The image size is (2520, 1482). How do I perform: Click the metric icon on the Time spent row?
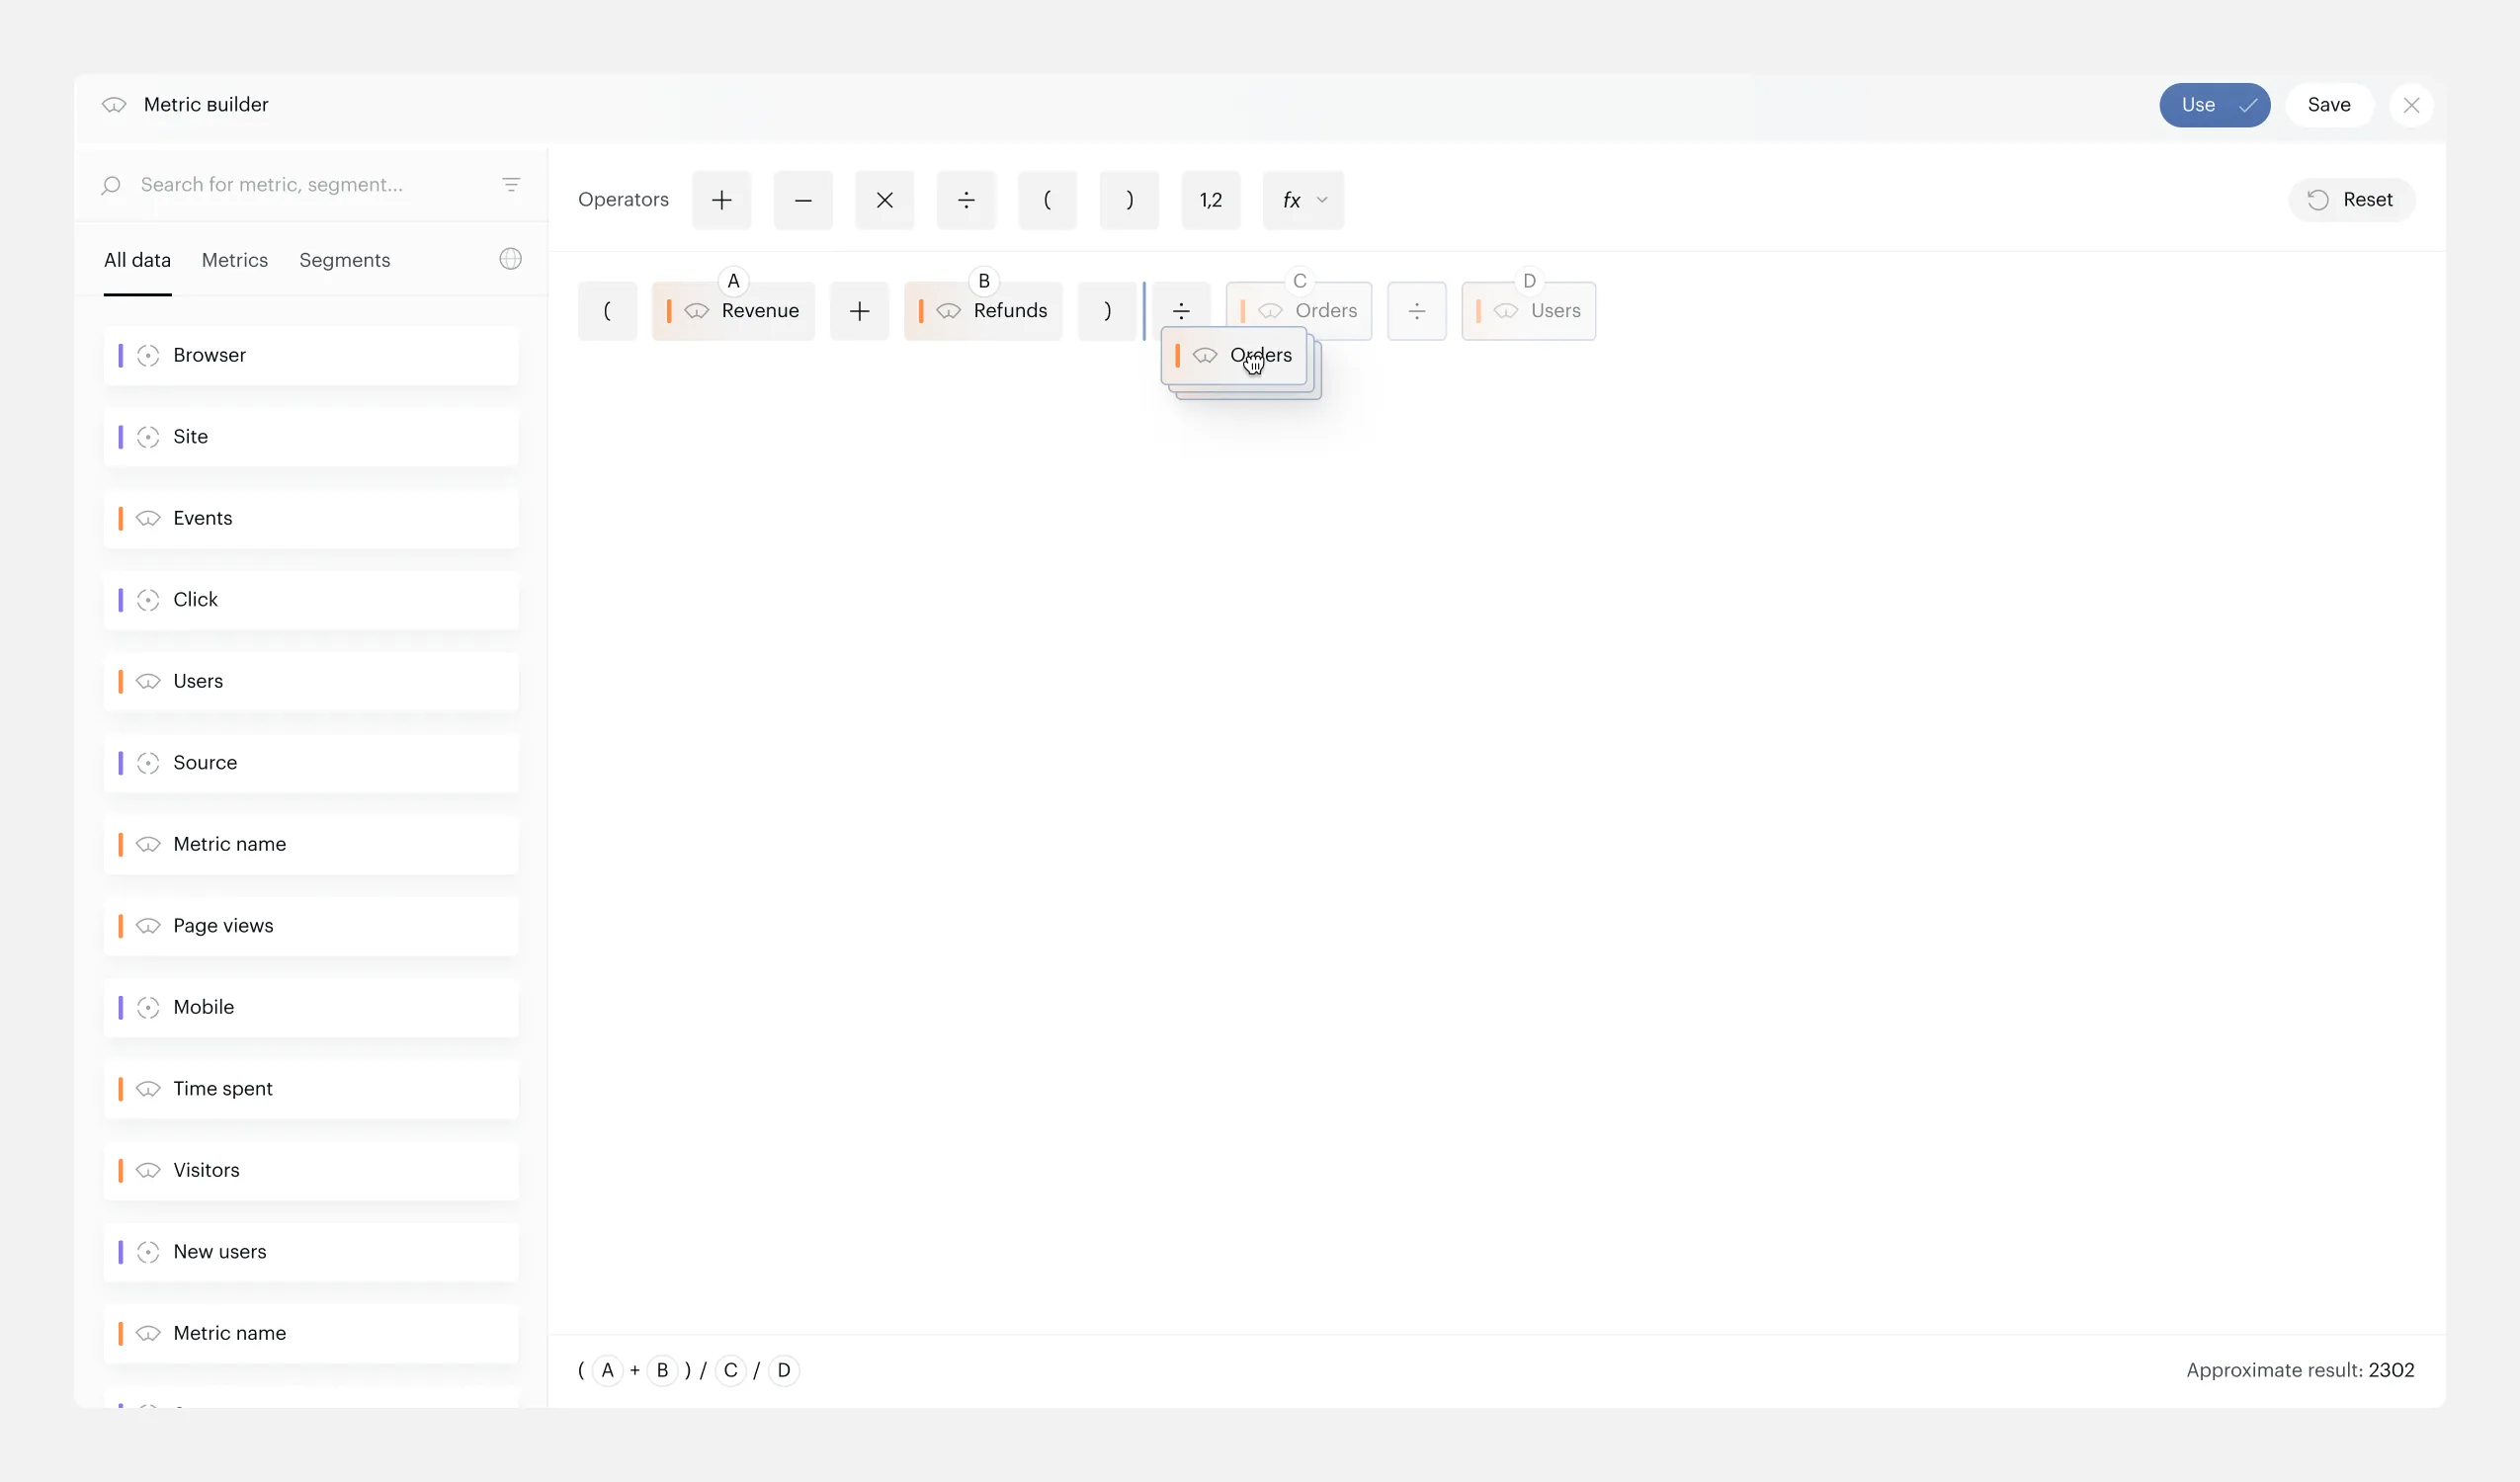(148, 1089)
